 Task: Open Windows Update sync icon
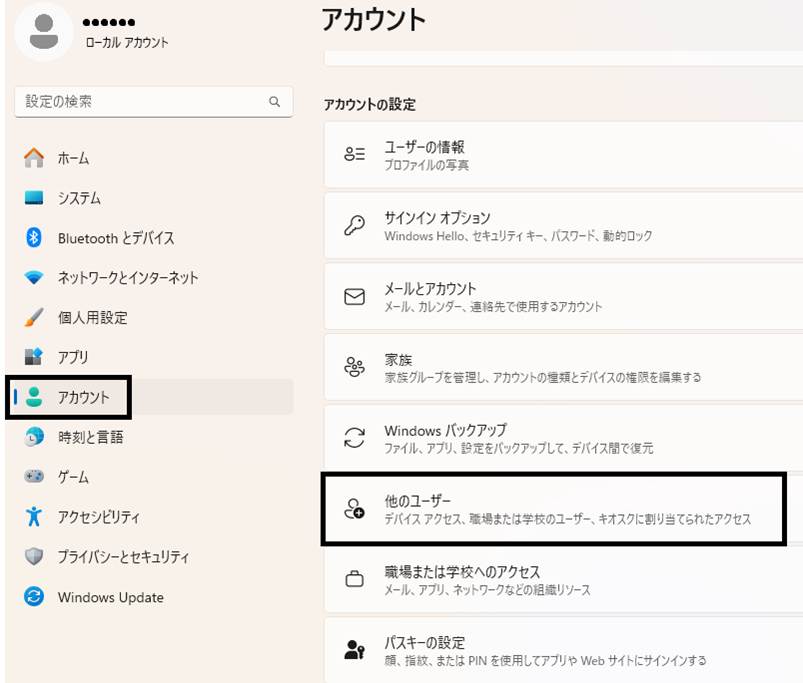(x=34, y=596)
